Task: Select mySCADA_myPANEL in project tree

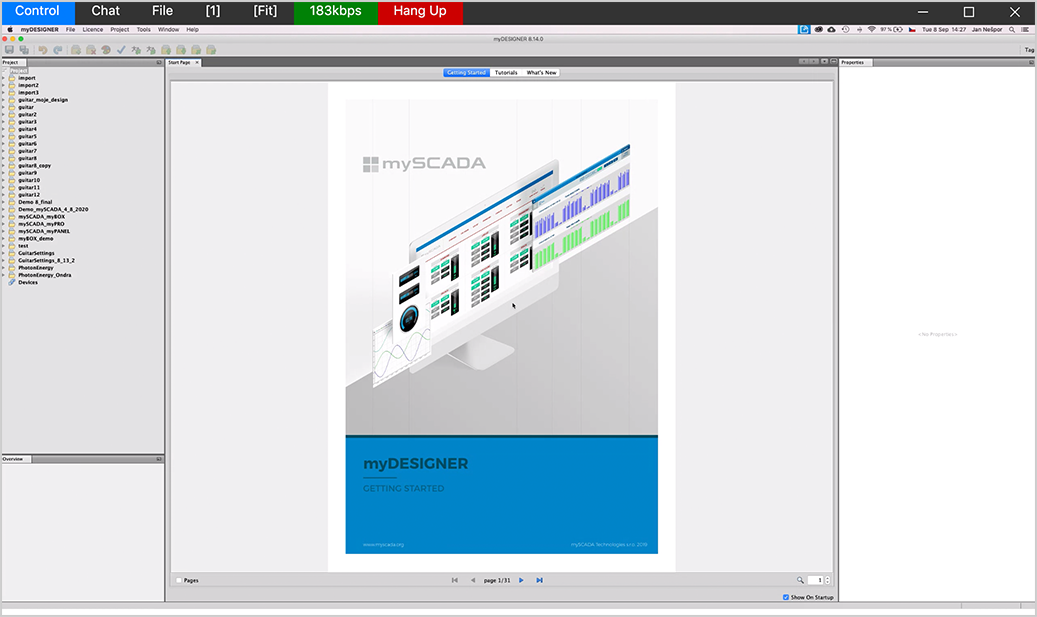Action: (x=44, y=231)
